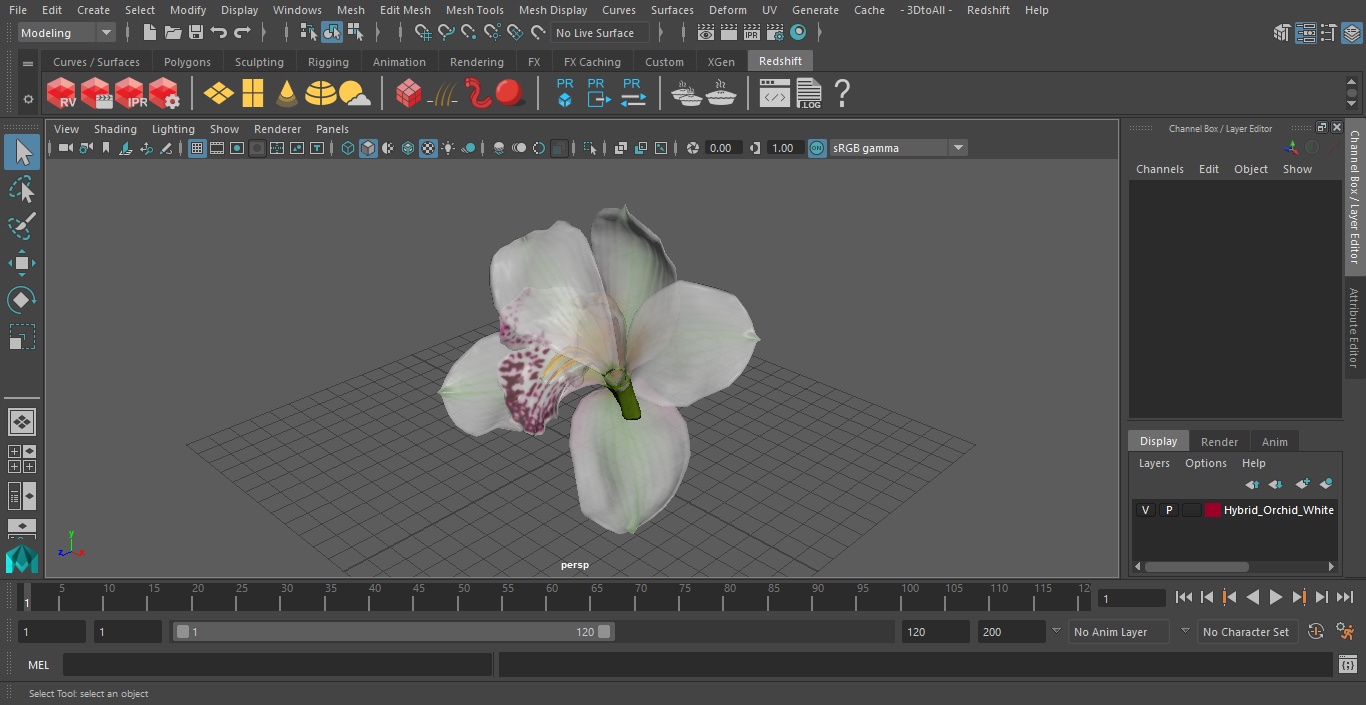Image resolution: width=1366 pixels, height=705 pixels.
Task: Open the viewport Lighting menu
Action: (x=173, y=129)
